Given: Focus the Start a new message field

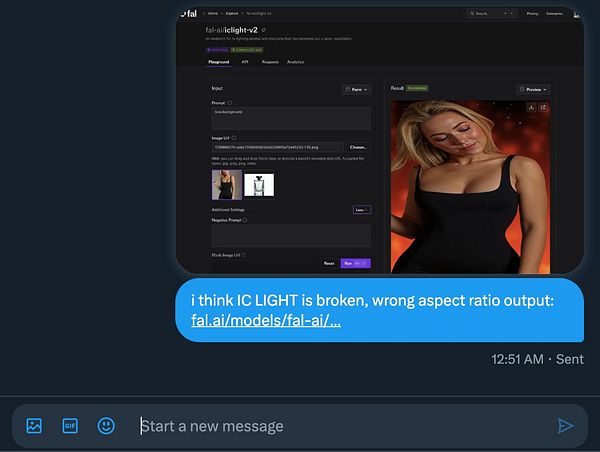Looking at the screenshot, I should [344, 426].
